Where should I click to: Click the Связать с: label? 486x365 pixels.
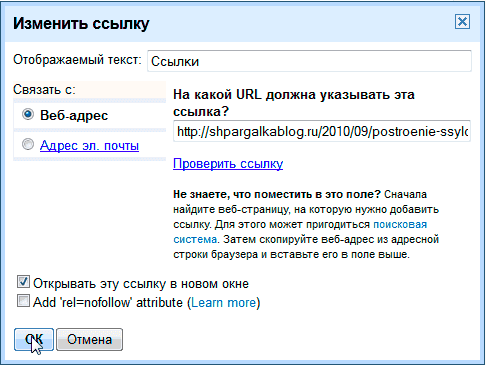pos(44,90)
